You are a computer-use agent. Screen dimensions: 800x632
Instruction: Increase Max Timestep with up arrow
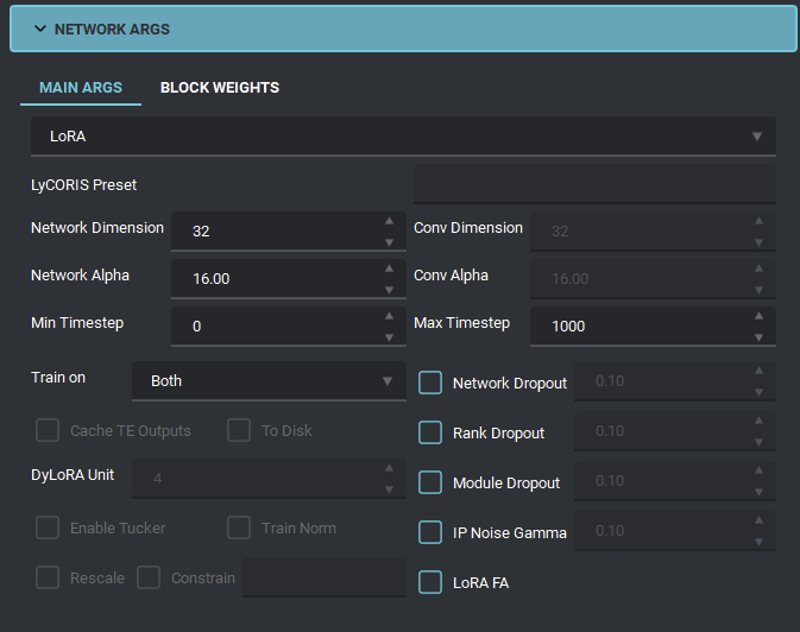759,316
